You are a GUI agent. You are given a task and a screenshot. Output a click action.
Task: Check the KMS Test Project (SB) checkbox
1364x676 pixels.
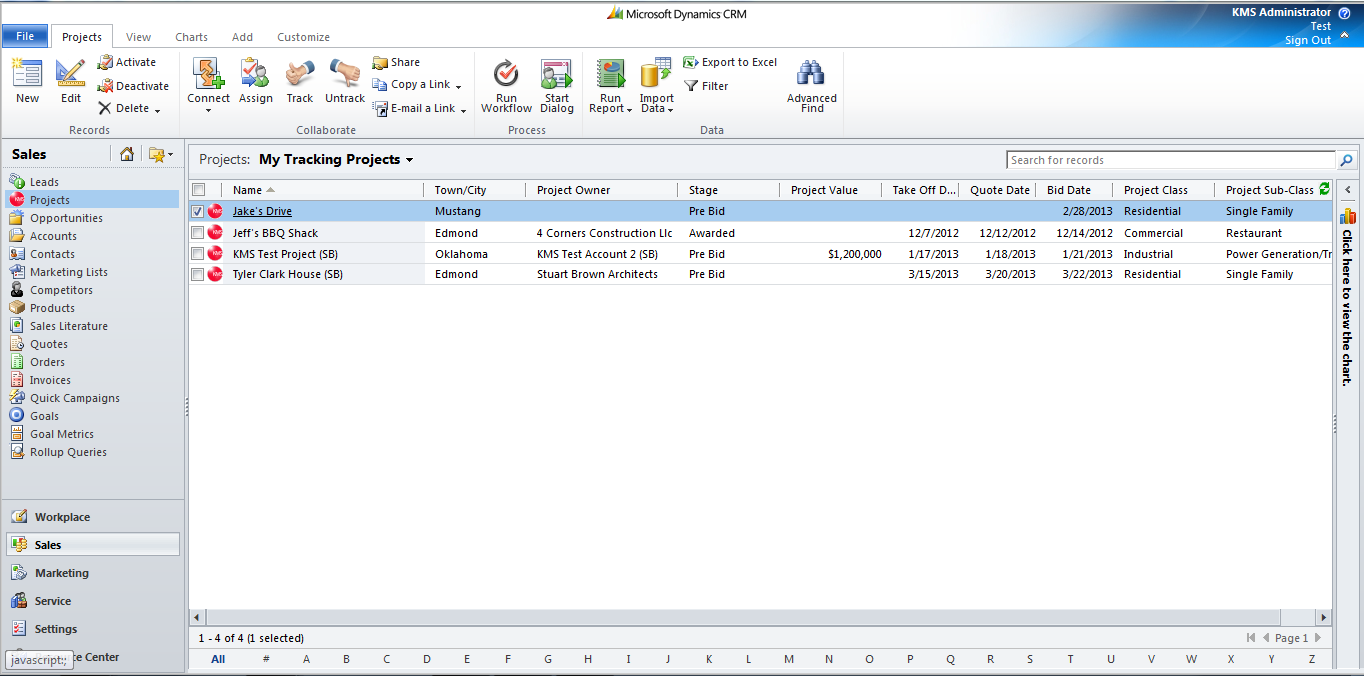point(198,254)
